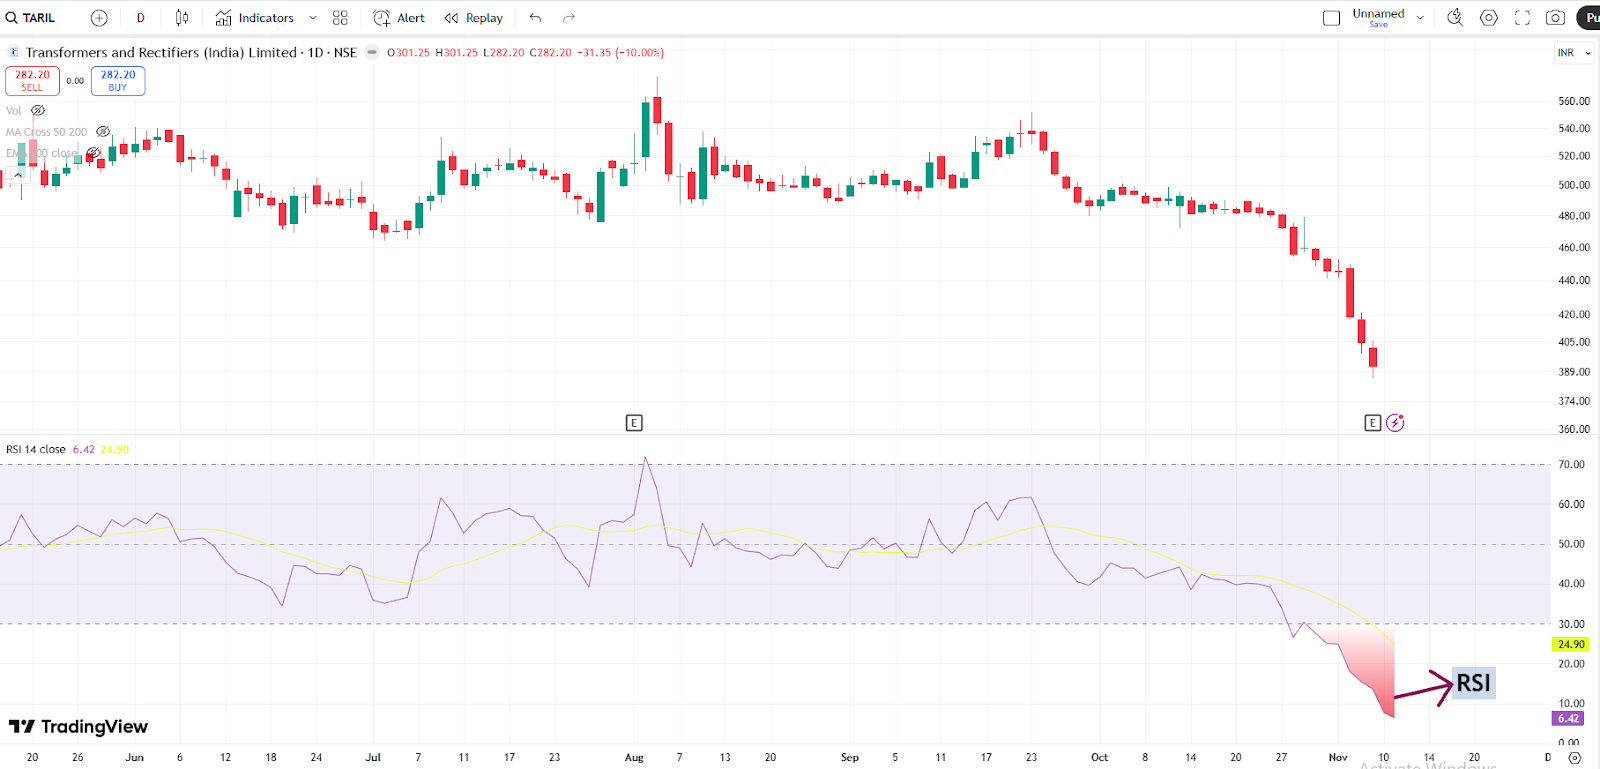The width and height of the screenshot is (1600, 769).
Task: Toggle the layout checkbox beside Unnamed
Action: [x=1331, y=18]
